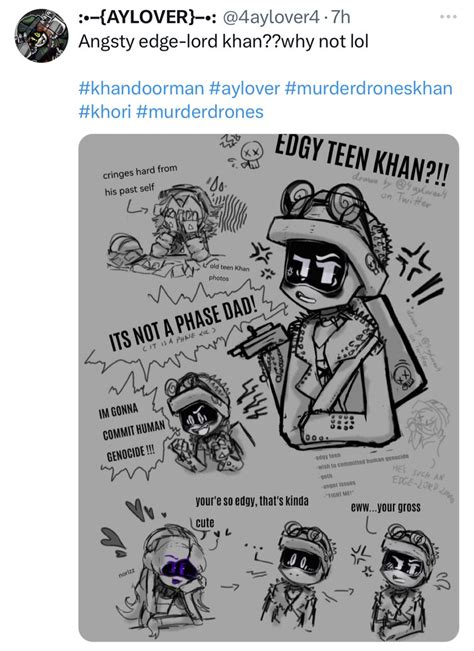Viewport: 474px width, 651px height.
Task: Tap the #khori hashtag
Action: tap(104, 112)
